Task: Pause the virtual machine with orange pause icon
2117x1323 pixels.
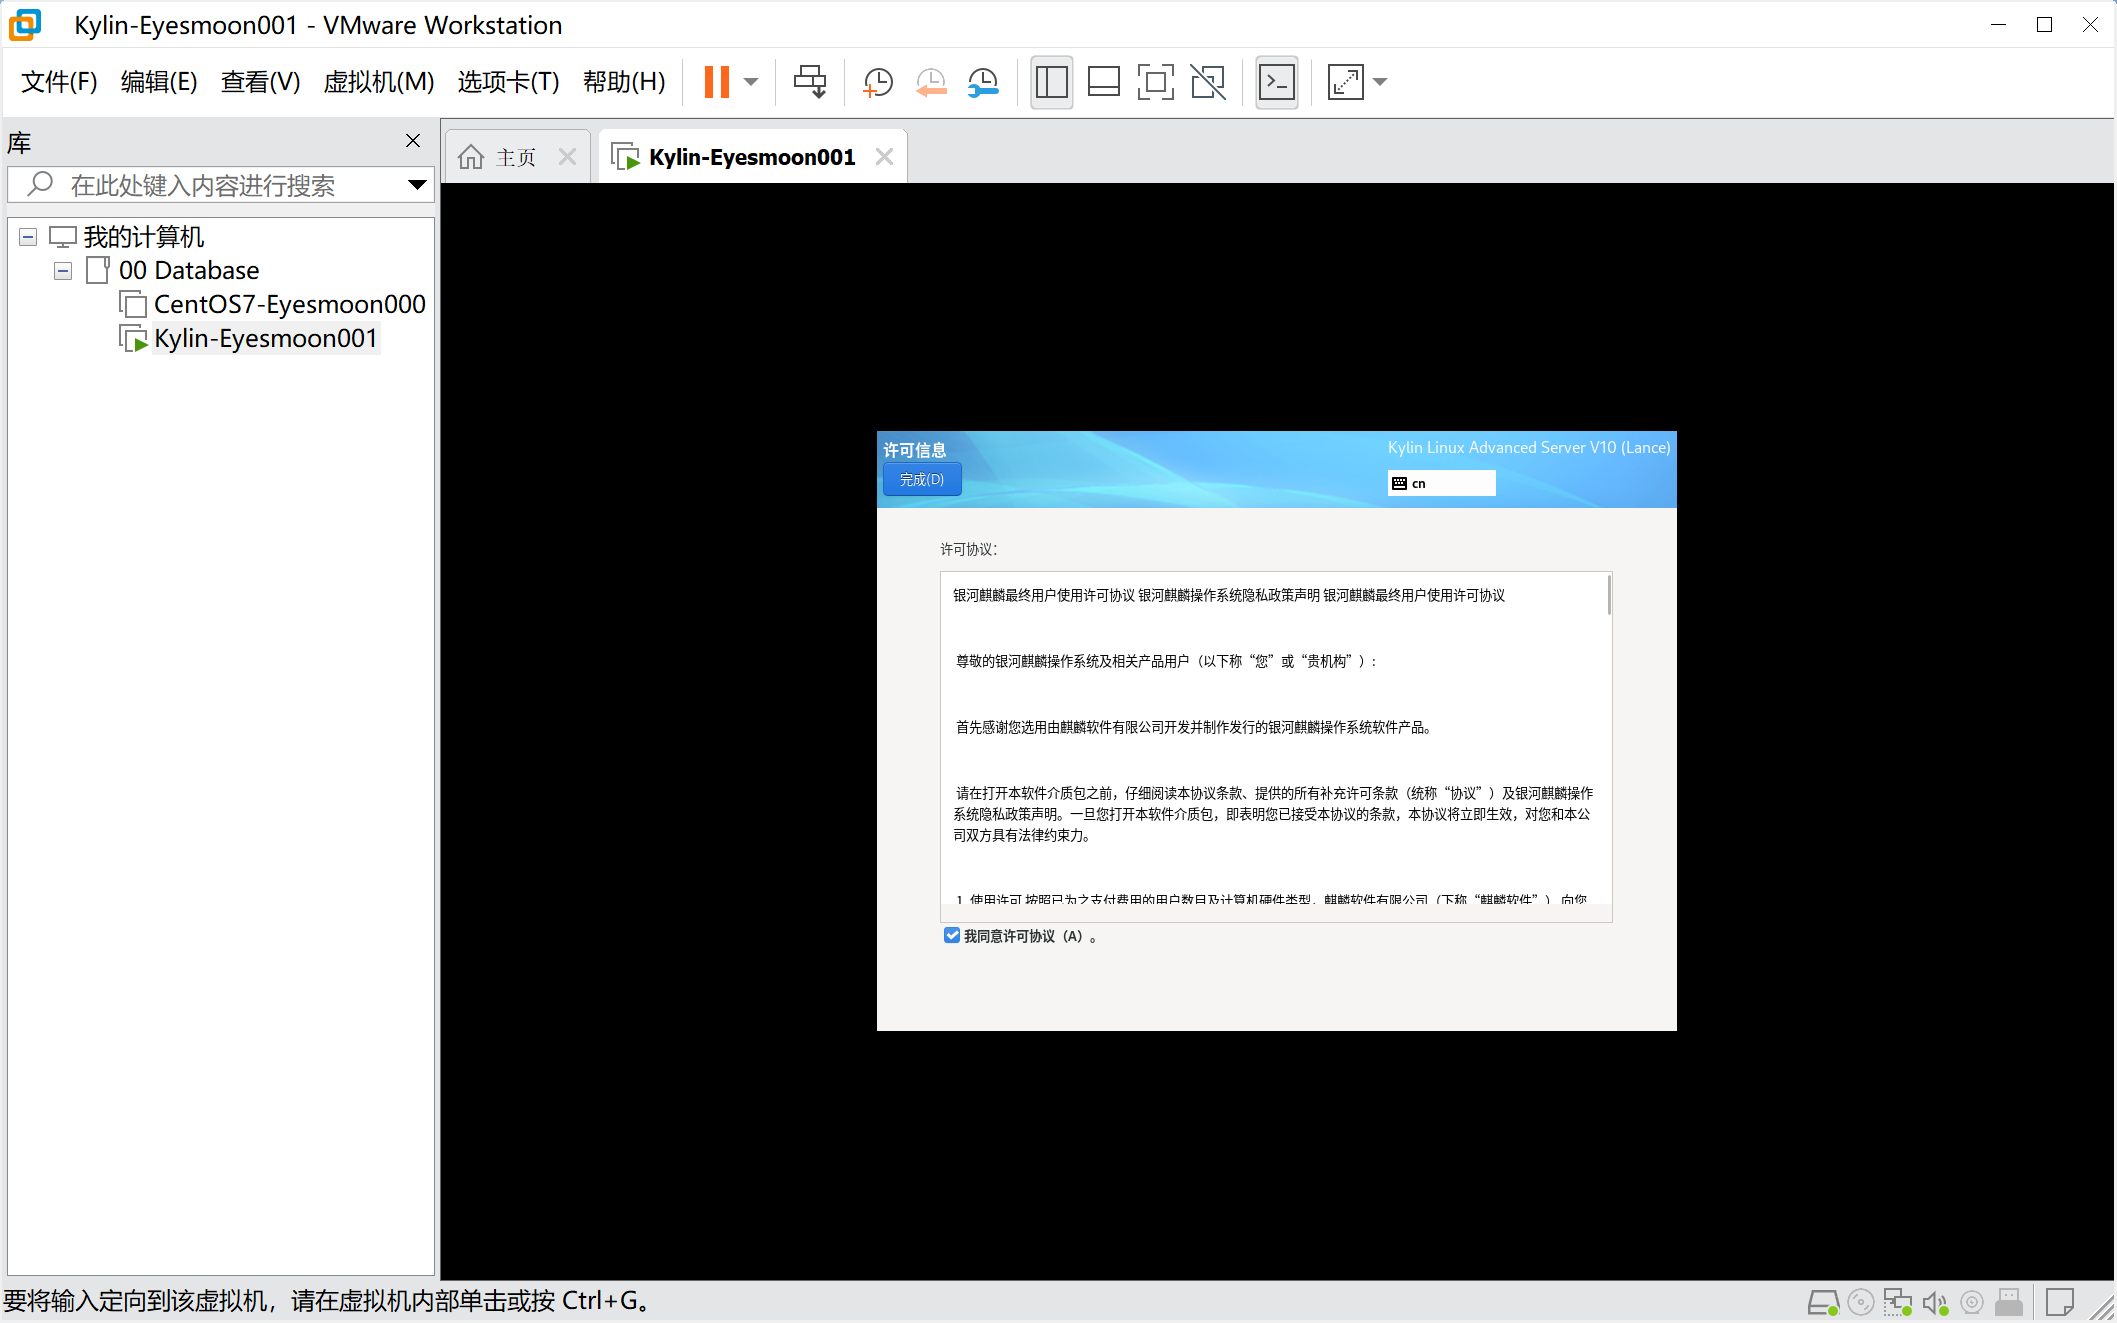Action: (716, 82)
